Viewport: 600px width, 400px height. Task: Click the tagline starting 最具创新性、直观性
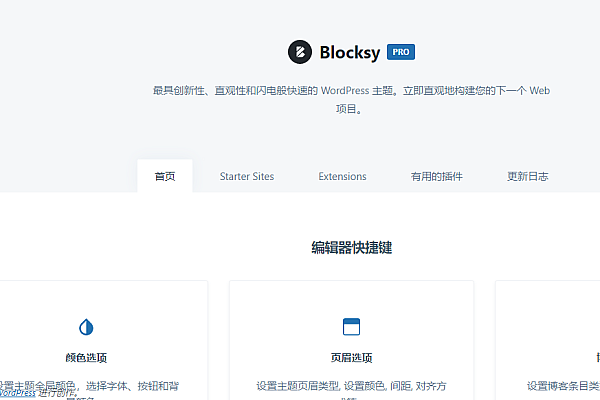coord(351,100)
